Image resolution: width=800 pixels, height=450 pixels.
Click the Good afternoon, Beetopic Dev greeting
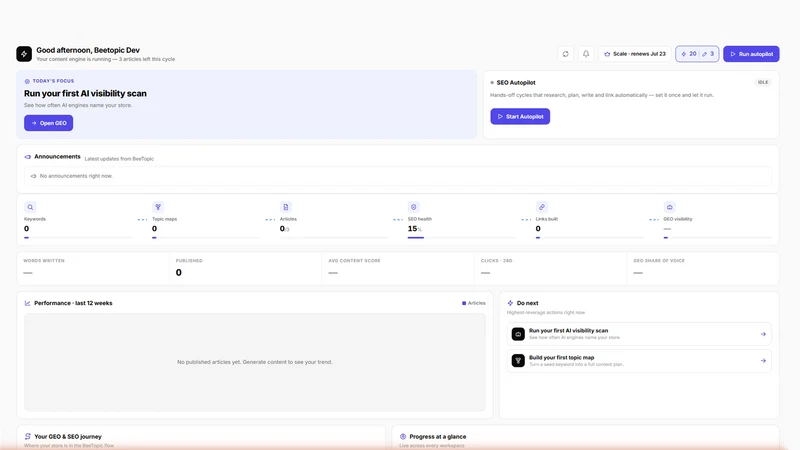[x=88, y=50]
